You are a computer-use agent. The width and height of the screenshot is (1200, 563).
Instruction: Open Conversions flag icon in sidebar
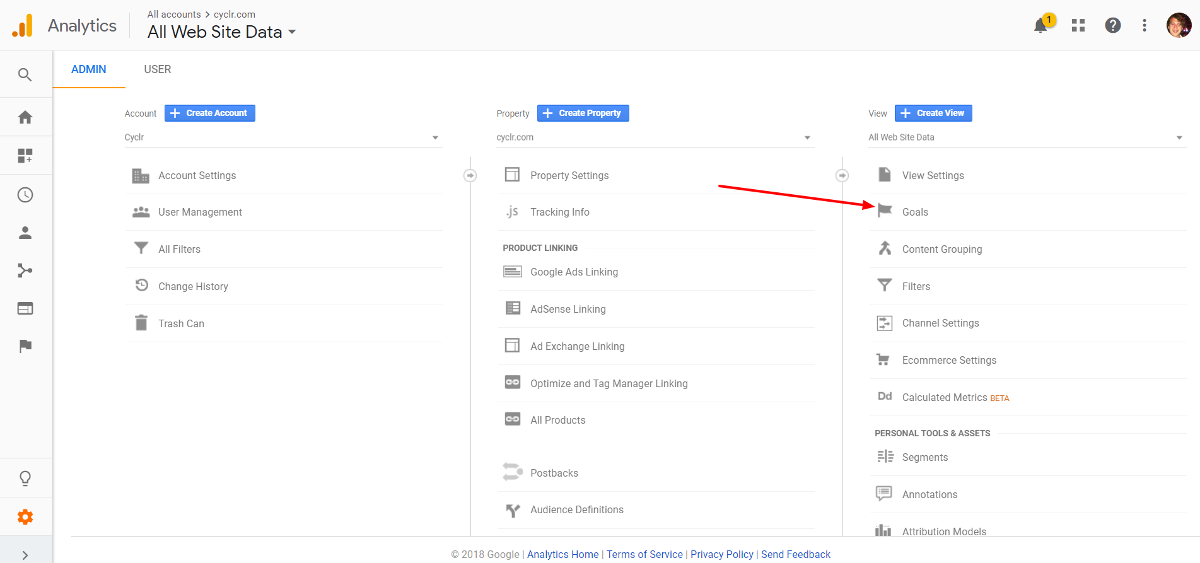[25, 347]
